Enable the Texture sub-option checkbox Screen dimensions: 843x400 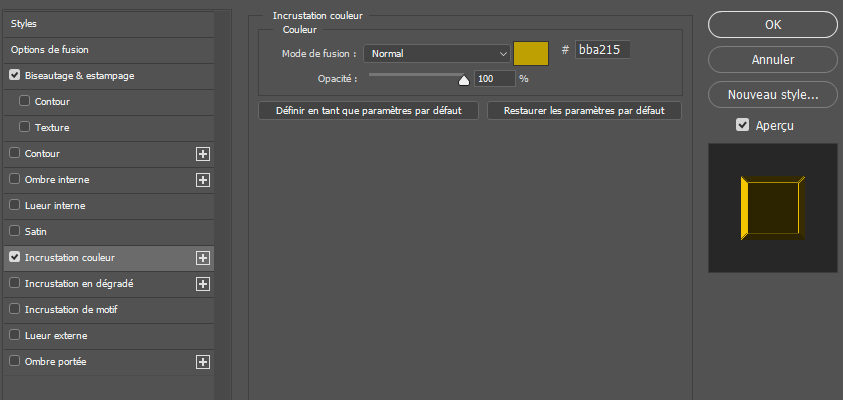pyautogui.click(x=25, y=127)
